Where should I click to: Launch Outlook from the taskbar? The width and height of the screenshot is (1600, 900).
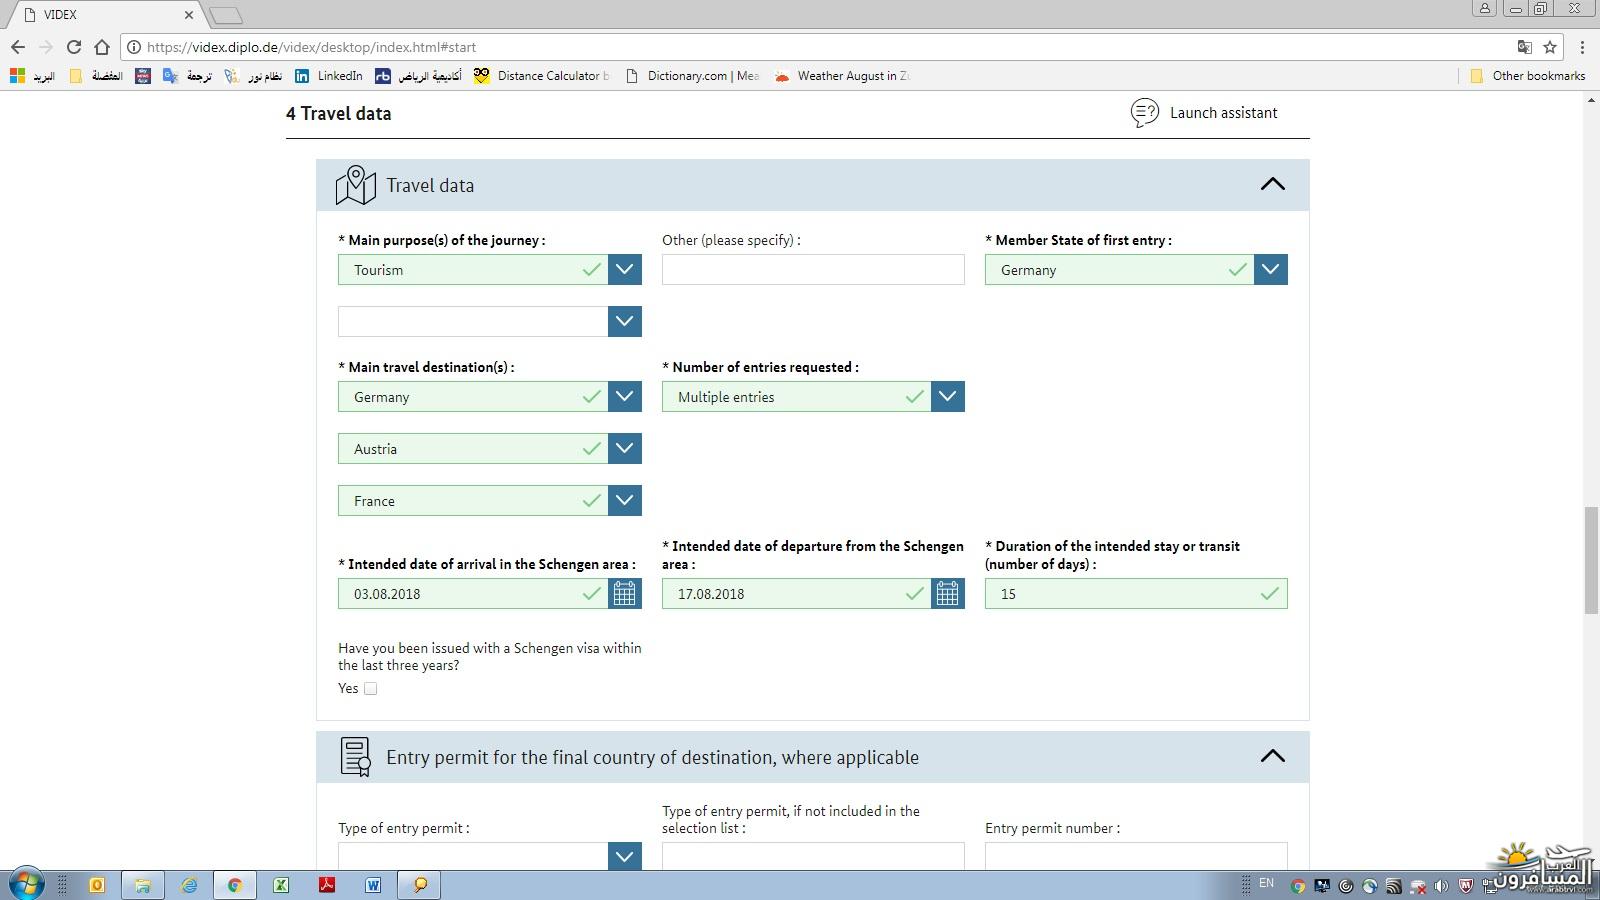97,885
